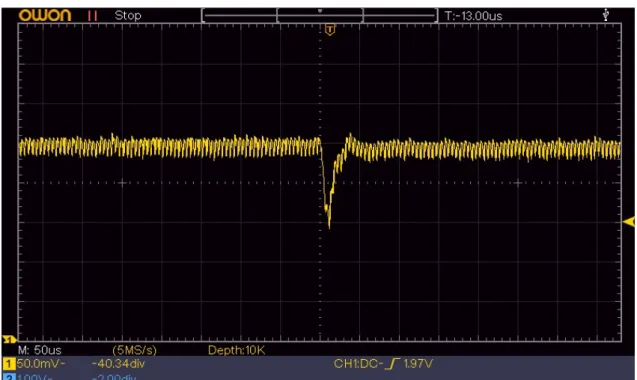Click the -40.34div offset value
This screenshot has height=380, width=637.
pyautogui.click(x=118, y=363)
